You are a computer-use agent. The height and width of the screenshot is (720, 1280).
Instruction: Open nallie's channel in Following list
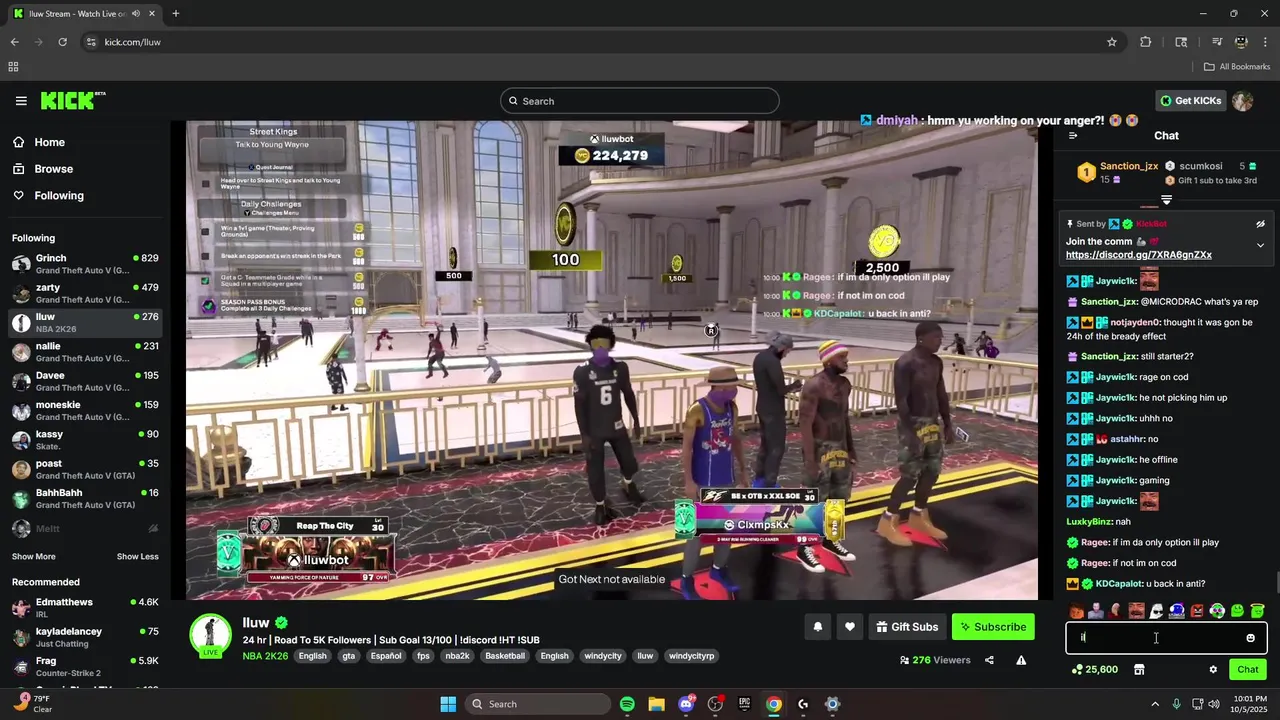tap(85, 352)
